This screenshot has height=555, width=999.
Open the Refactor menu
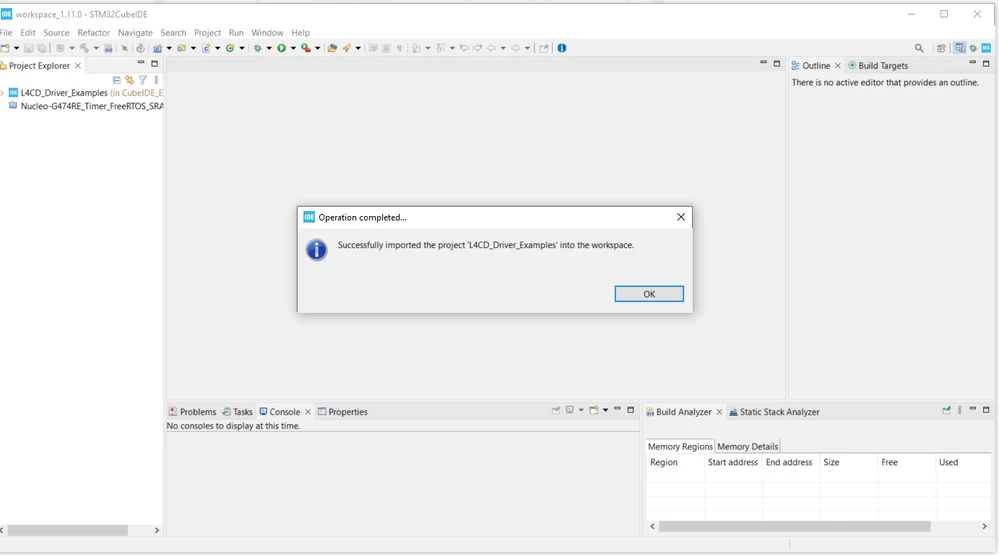(x=94, y=32)
